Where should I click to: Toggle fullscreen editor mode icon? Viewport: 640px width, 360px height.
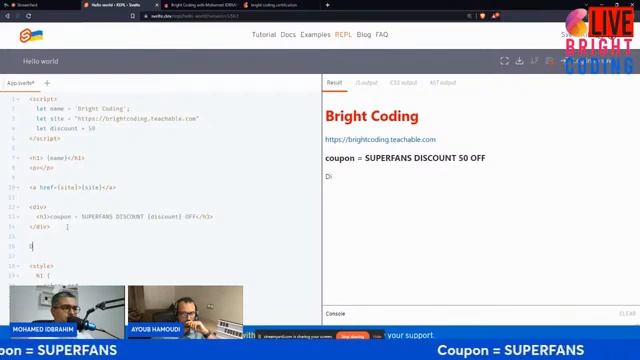click(x=504, y=61)
